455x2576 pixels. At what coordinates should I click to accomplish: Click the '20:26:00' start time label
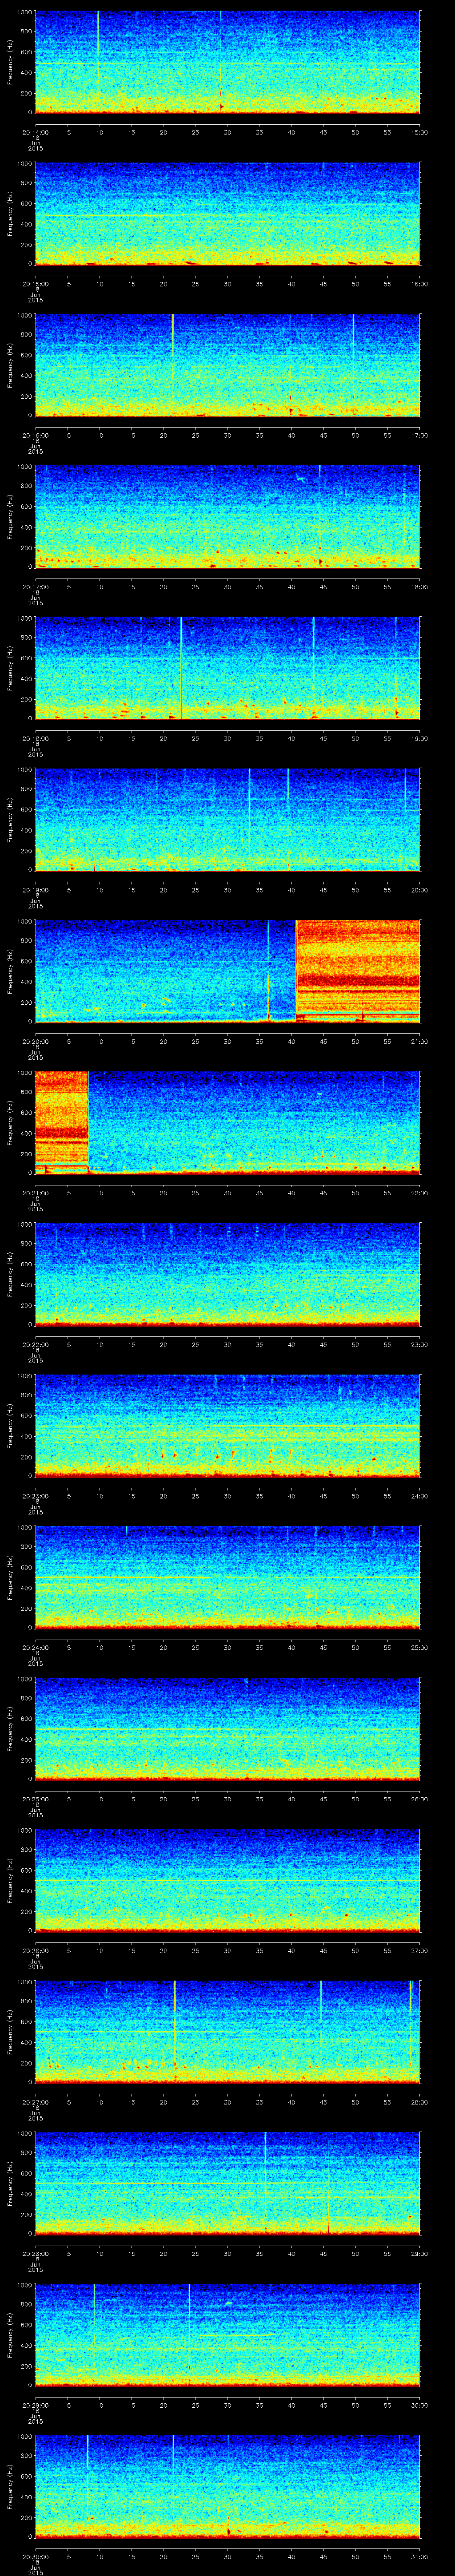point(35,1950)
